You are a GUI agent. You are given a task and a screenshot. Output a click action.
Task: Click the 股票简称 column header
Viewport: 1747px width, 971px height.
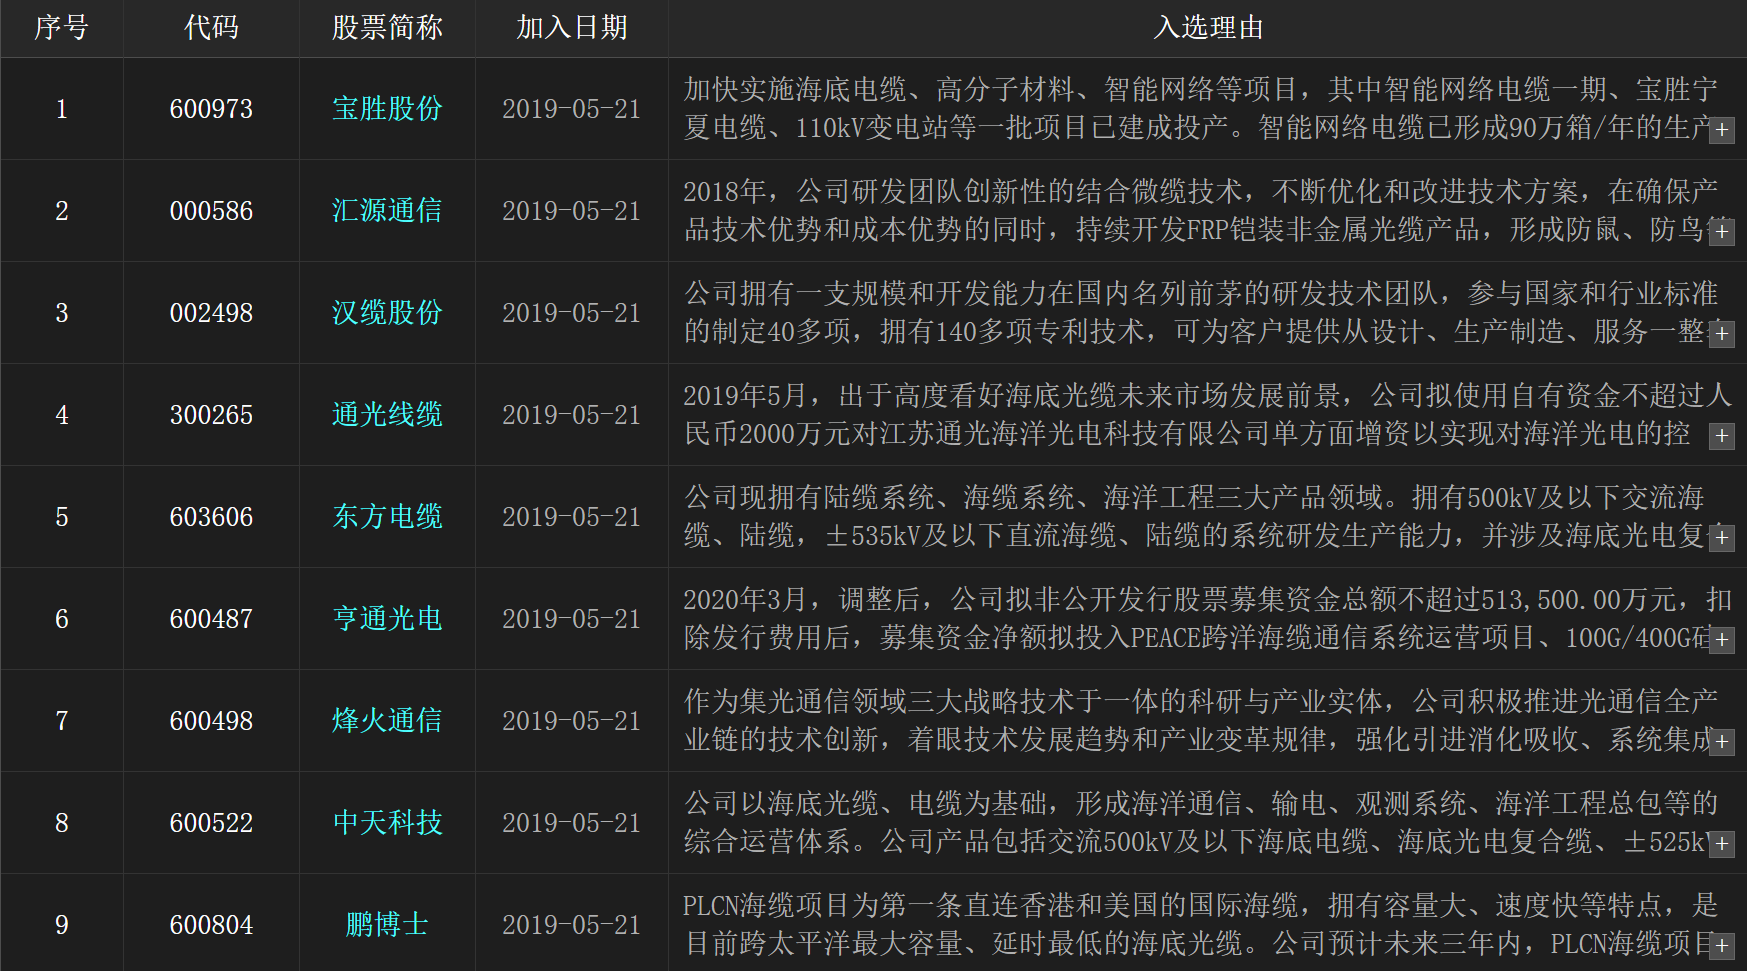click(387, 28)
